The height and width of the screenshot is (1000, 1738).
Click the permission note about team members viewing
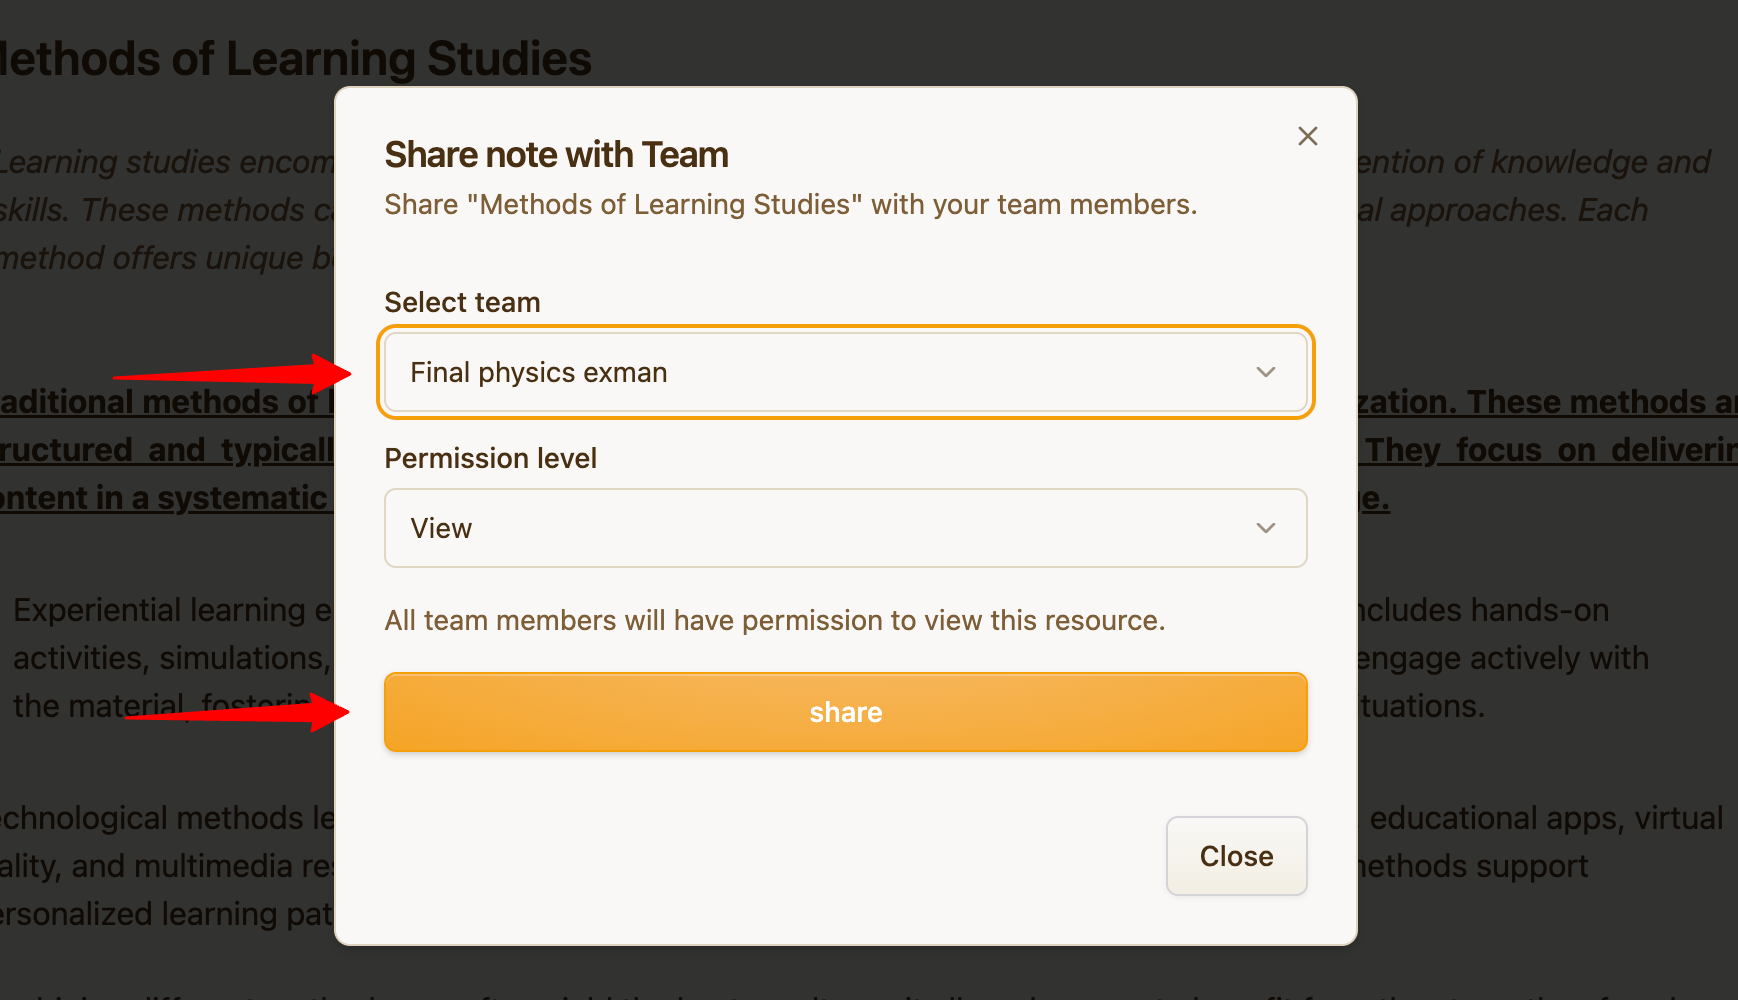pyautogui.click(x=774, y=620)
